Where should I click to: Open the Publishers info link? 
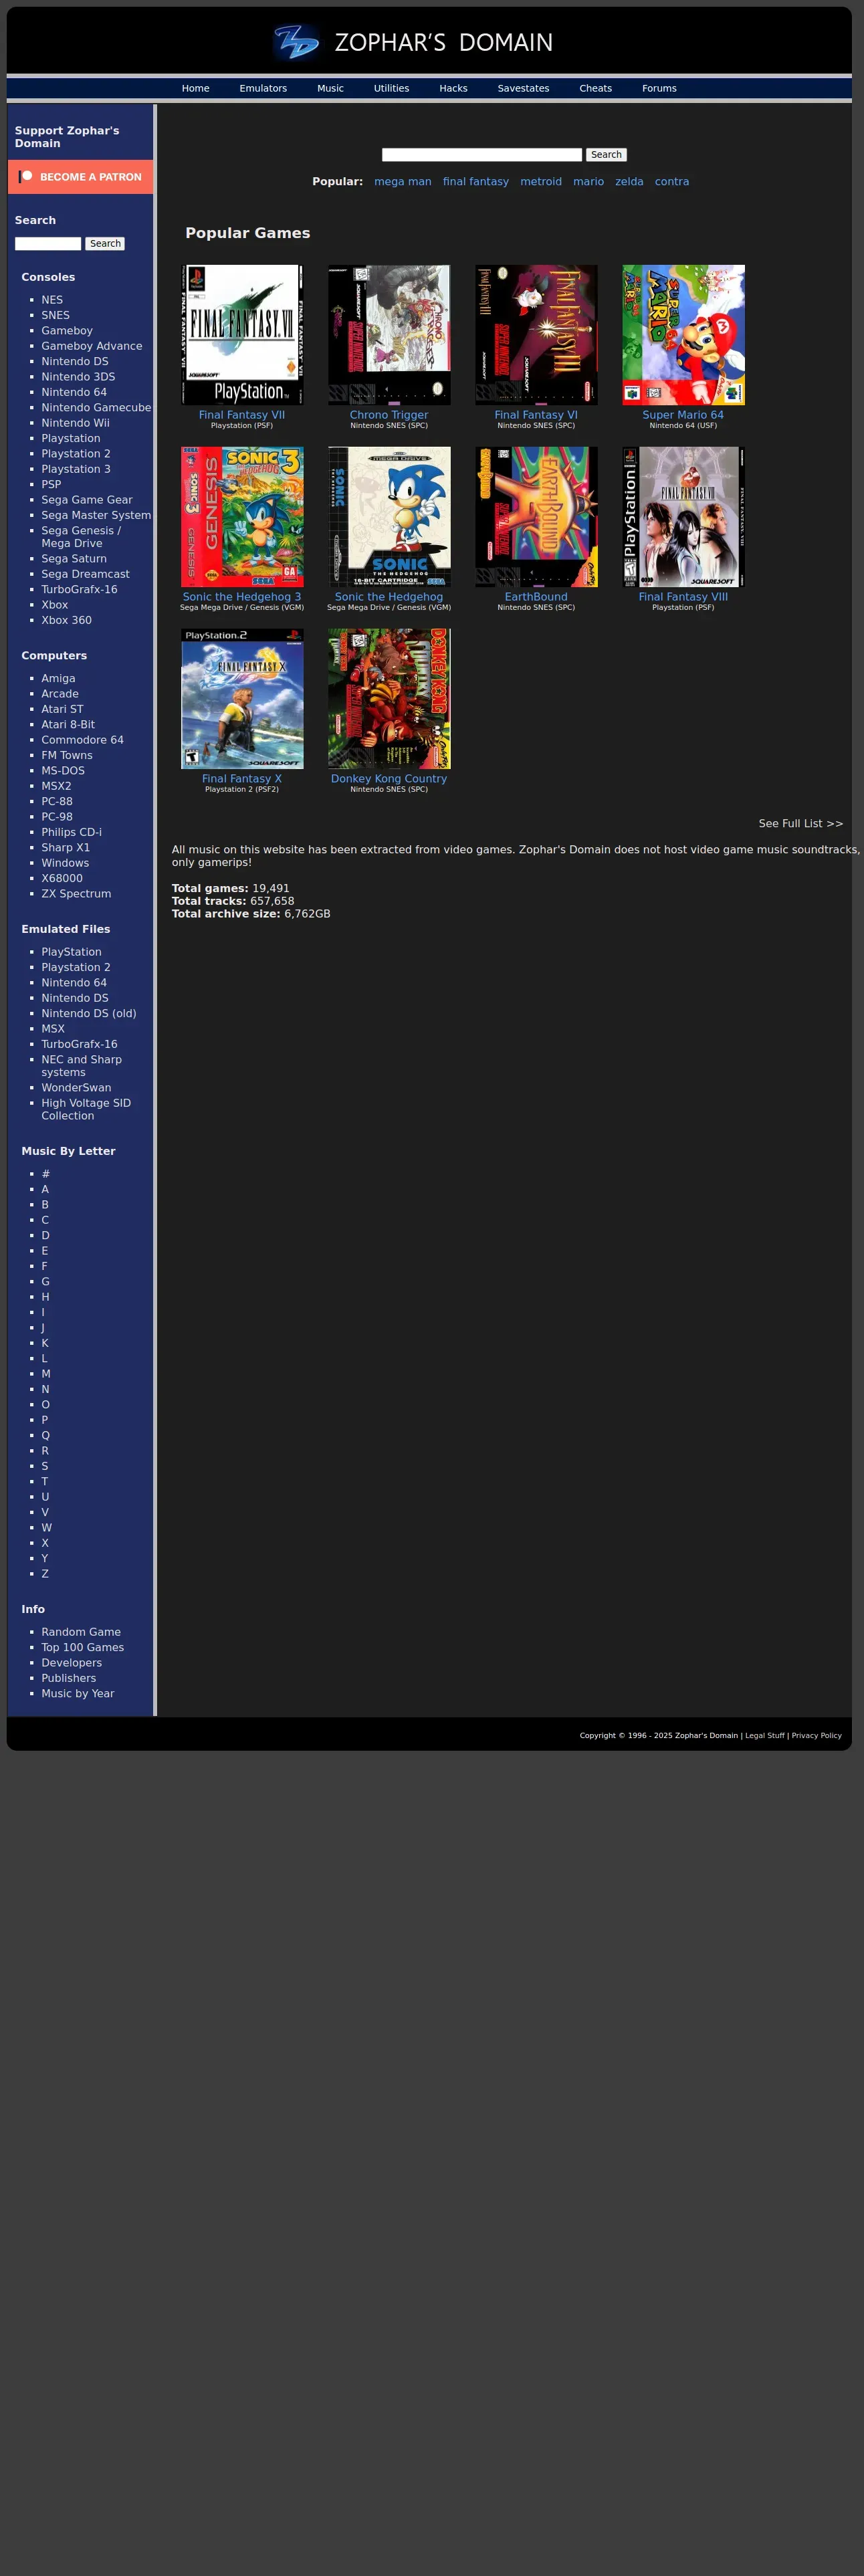click(x=69, y=1678)
